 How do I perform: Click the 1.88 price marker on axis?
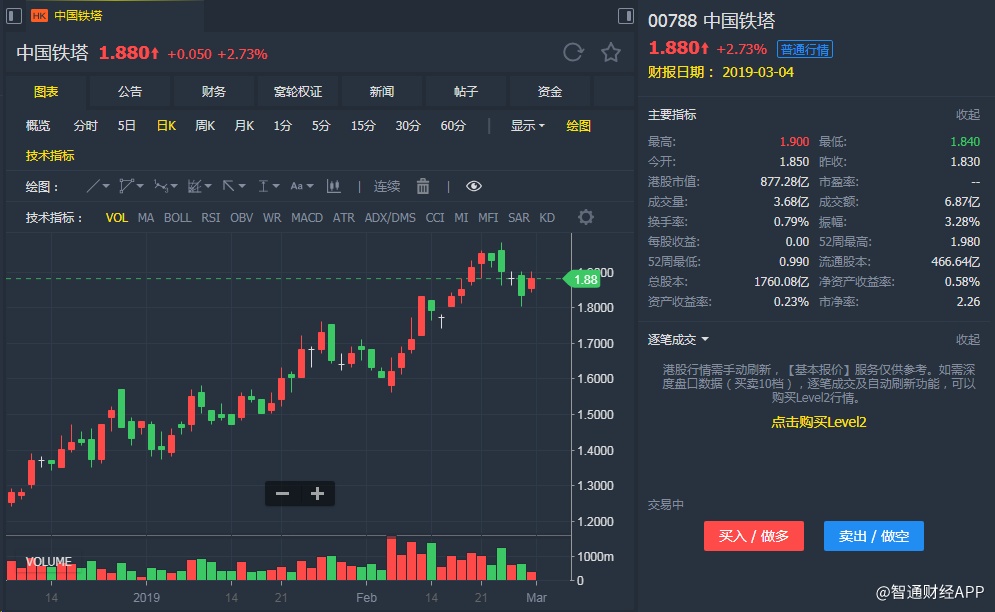(586, 279)
